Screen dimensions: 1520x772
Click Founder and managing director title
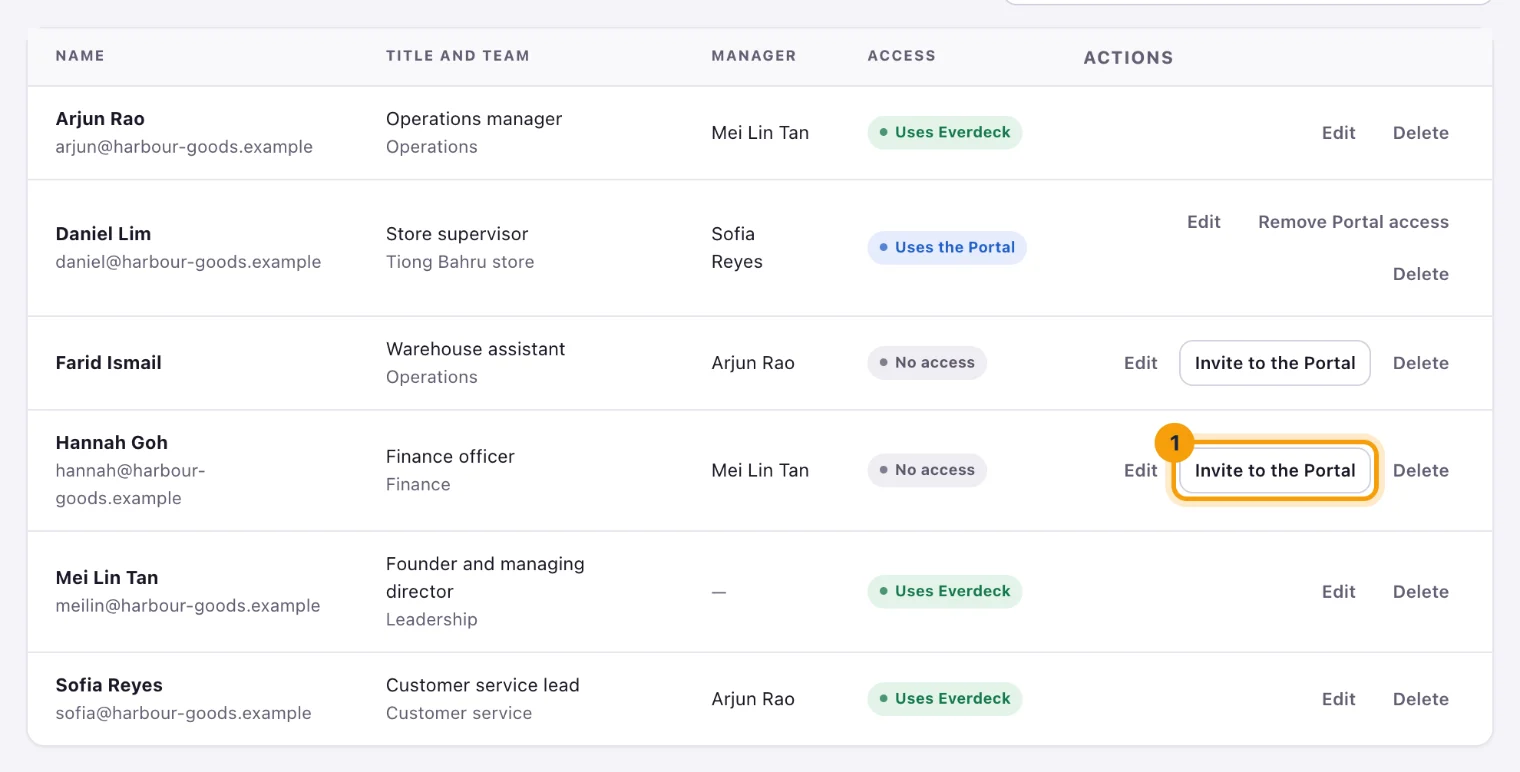(x=485, y=578)
